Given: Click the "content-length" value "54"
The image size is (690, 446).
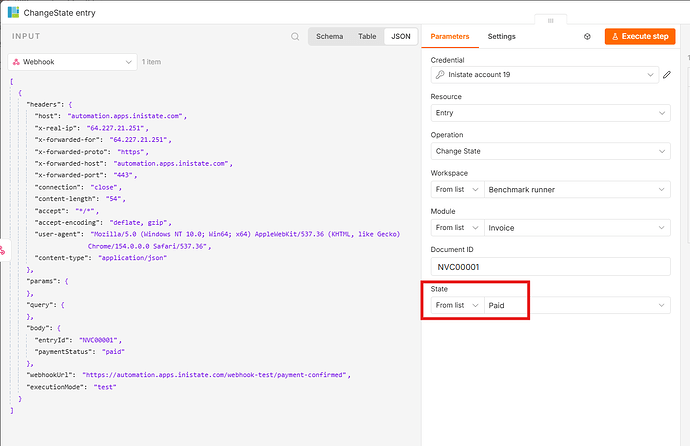Looking at the screenshot, I should [x=114, y=199].
